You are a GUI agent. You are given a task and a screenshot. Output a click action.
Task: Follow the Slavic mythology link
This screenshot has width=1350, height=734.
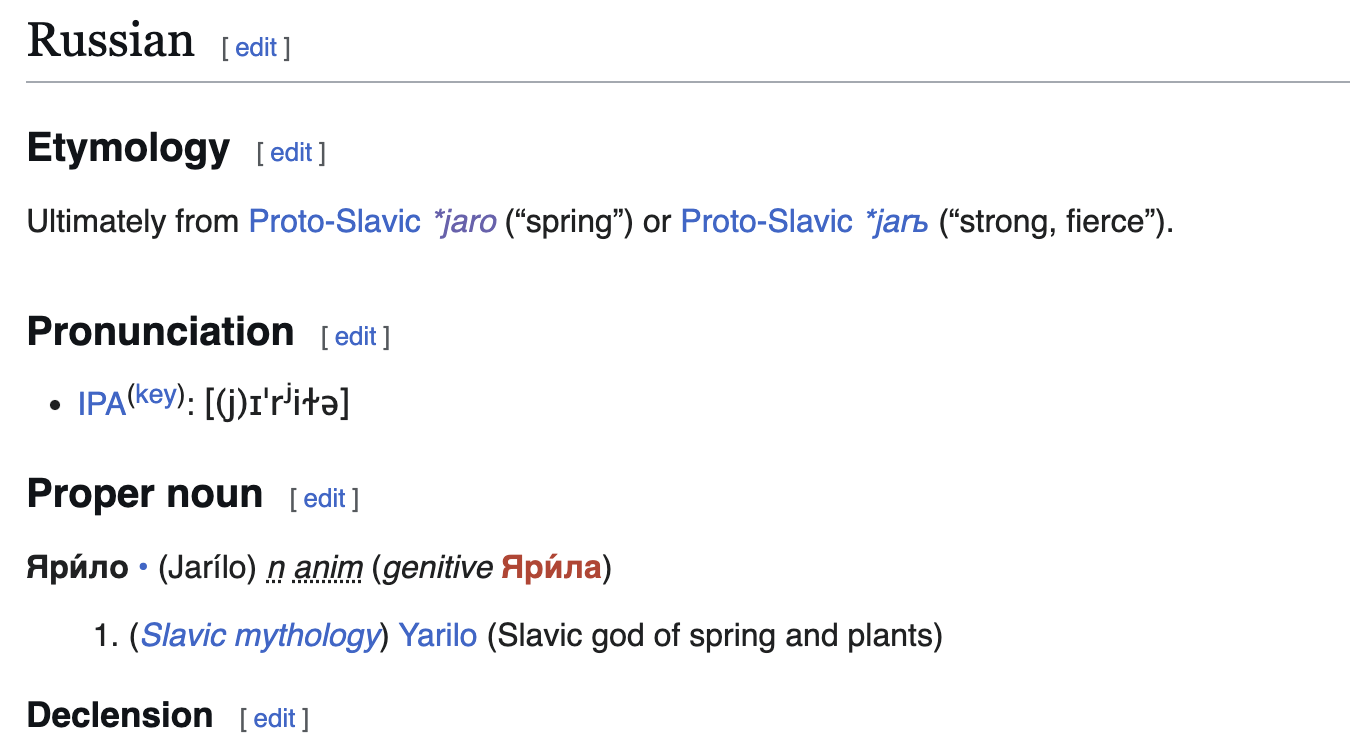(x=260, y=635)
